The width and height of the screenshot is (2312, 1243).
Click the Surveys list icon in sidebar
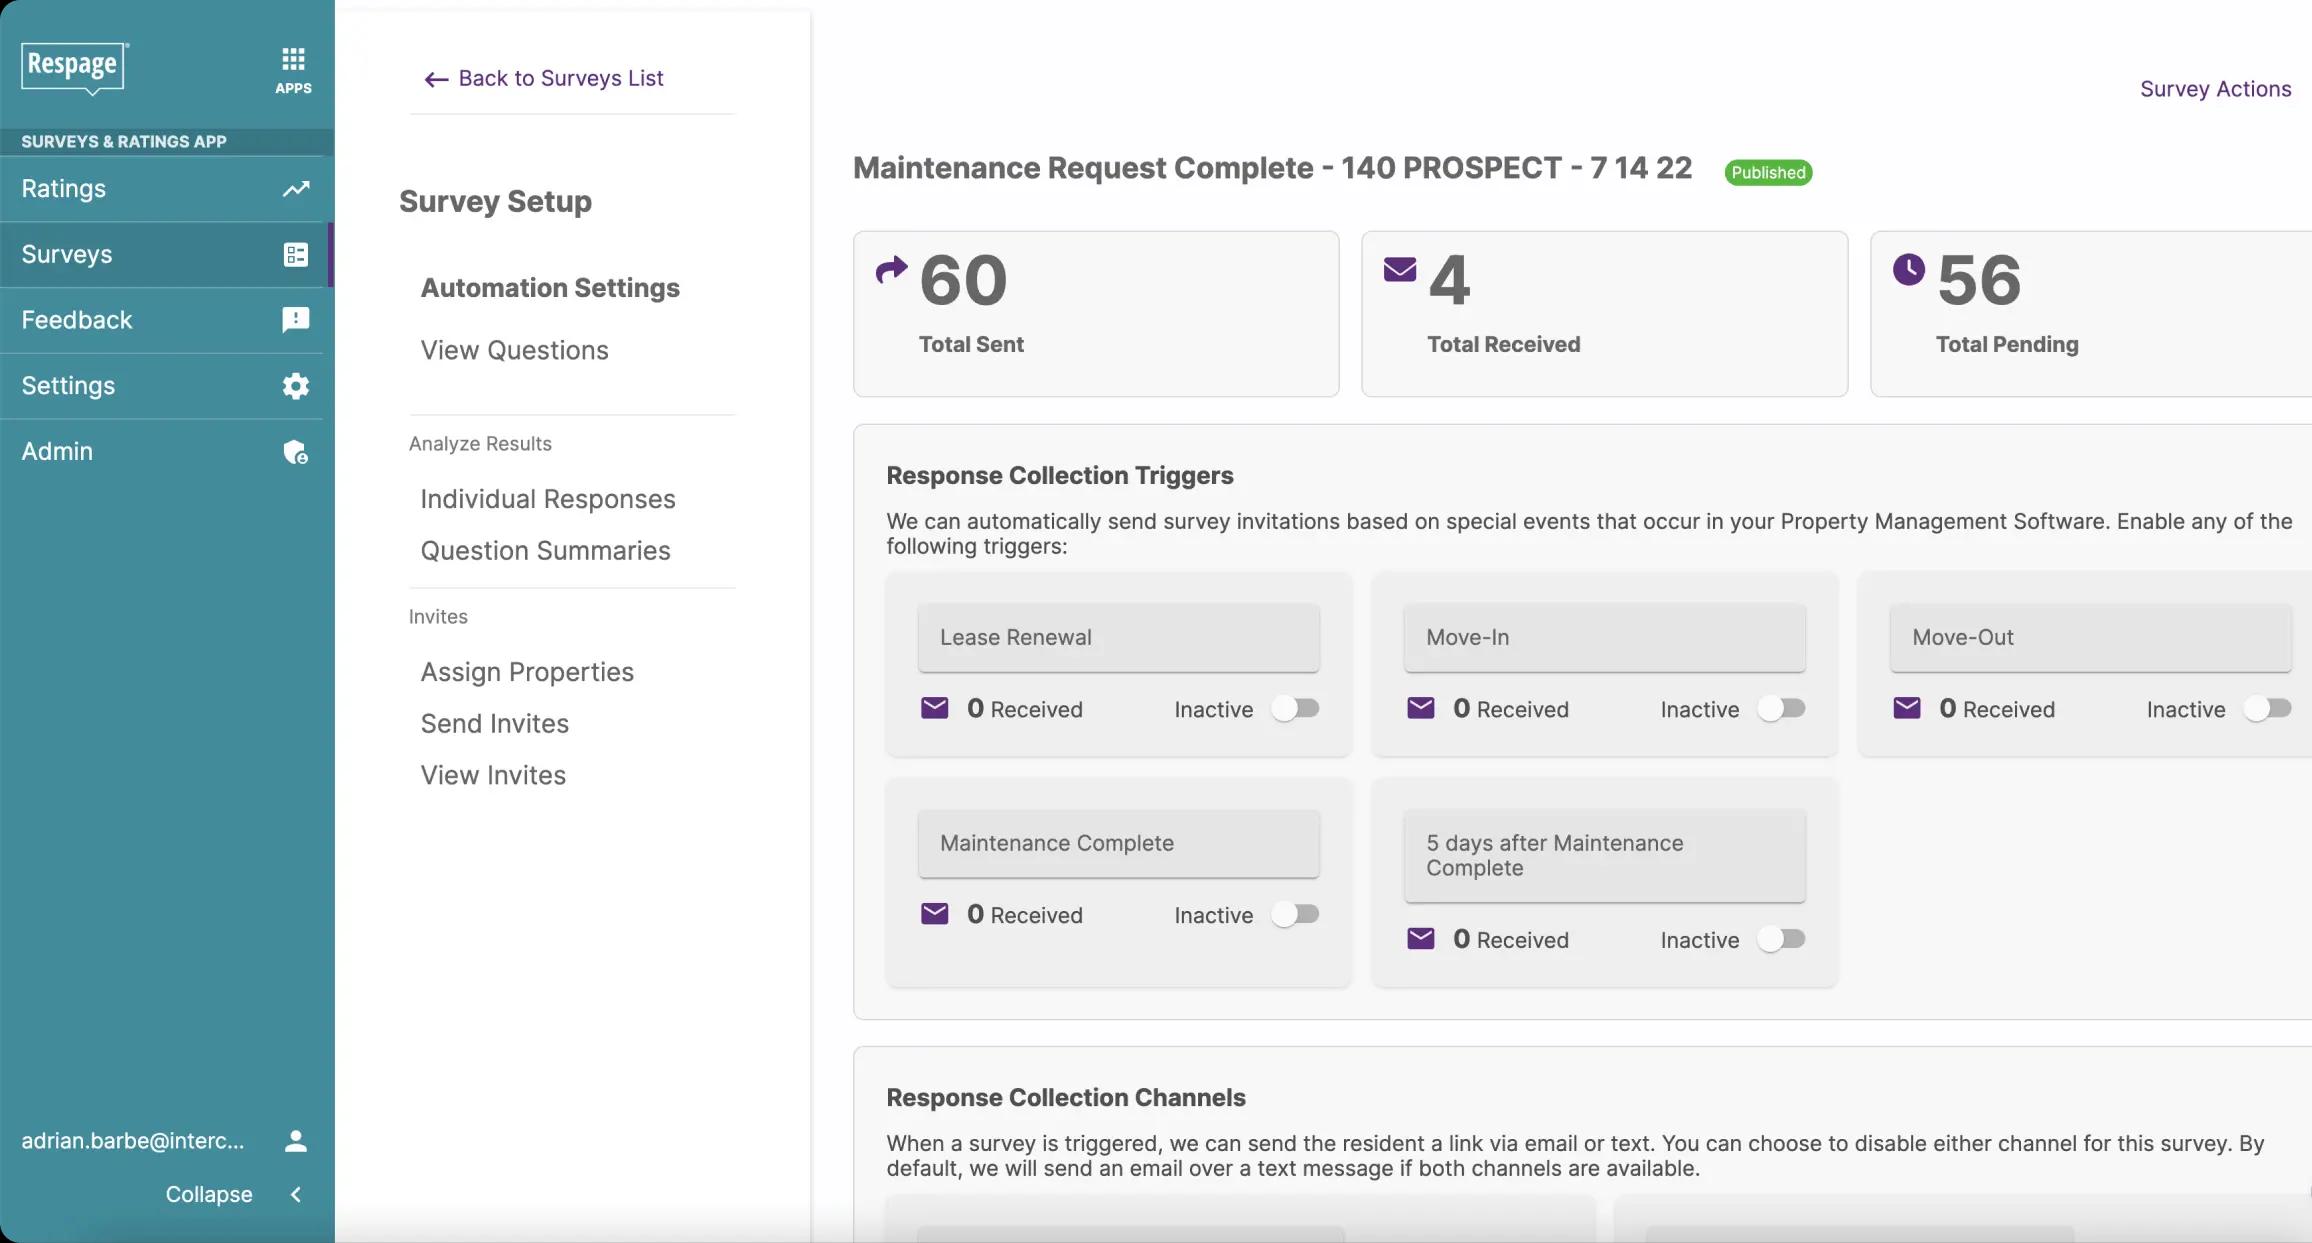tap(296, 255)
